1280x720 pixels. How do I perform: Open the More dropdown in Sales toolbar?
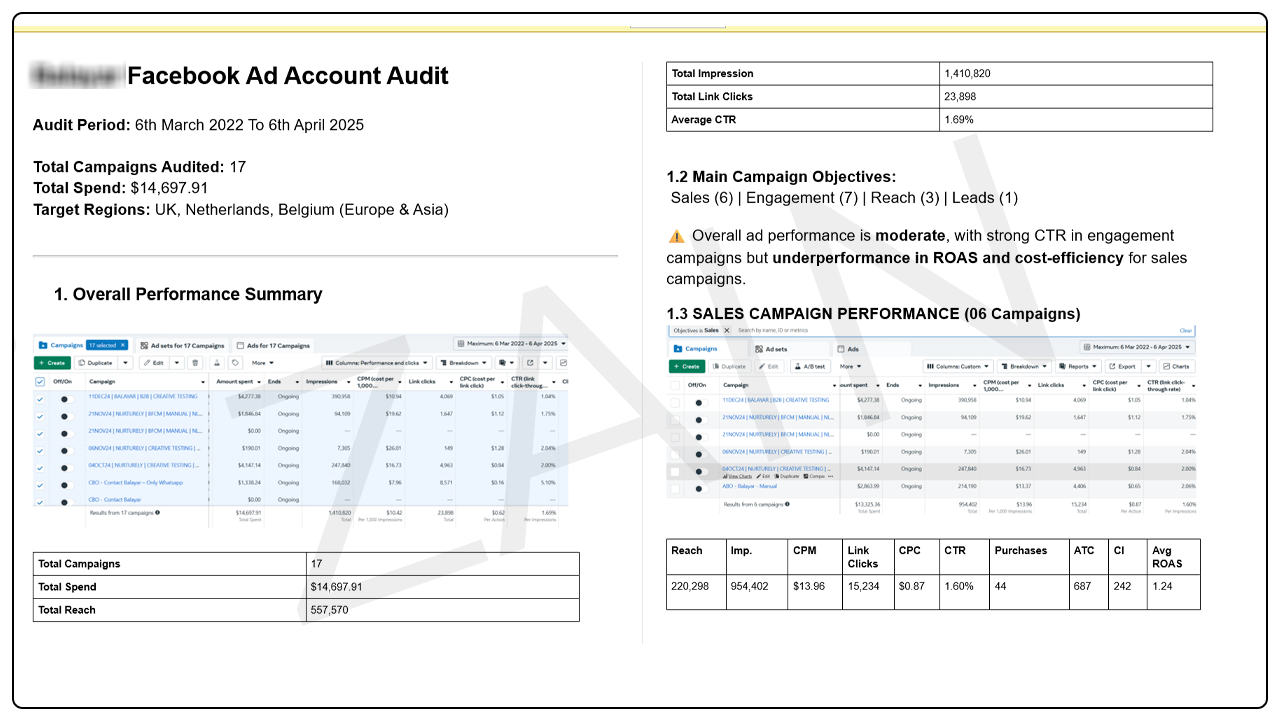(851, 366)
